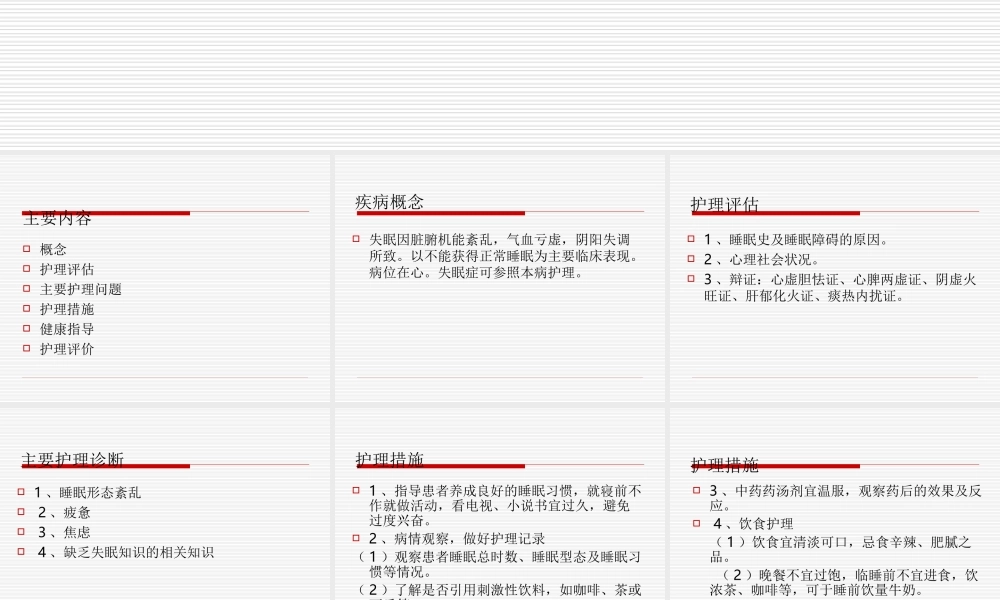Select the slide title 主要内容

[x=57, y=219]
